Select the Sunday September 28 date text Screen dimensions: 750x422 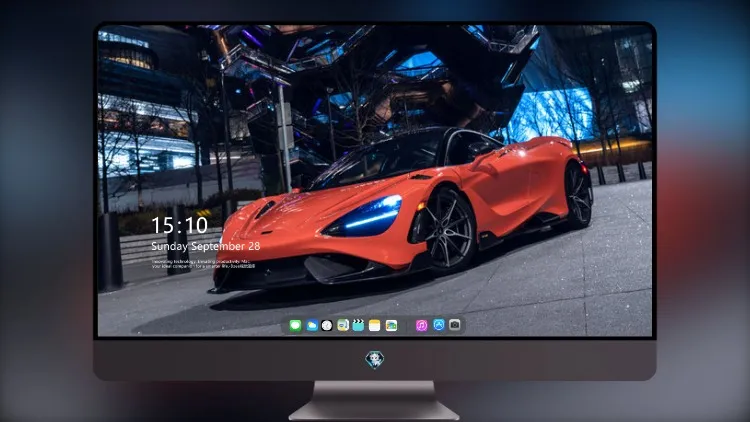[x=206, y=246]
